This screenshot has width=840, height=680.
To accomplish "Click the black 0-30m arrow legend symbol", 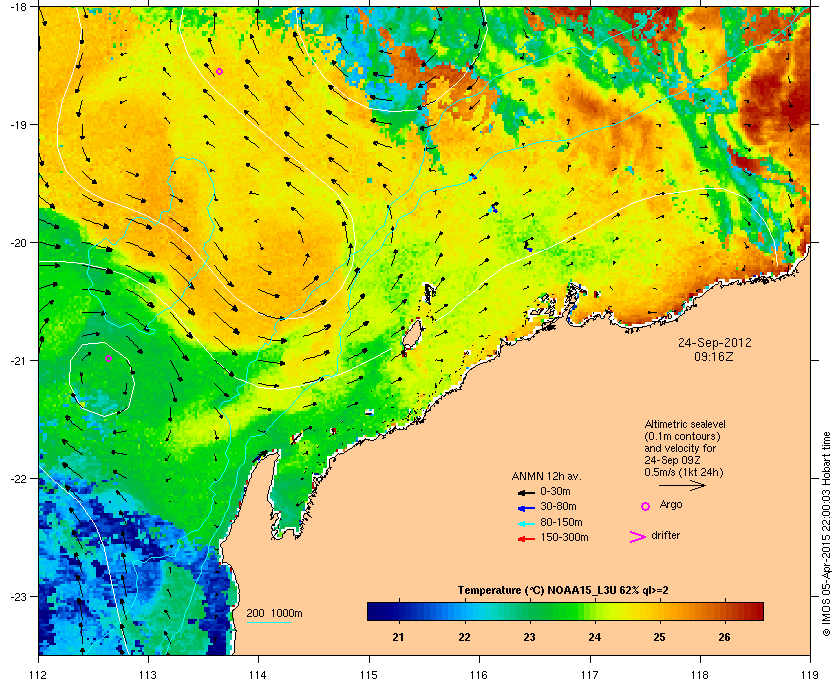I will coord(526,492).
